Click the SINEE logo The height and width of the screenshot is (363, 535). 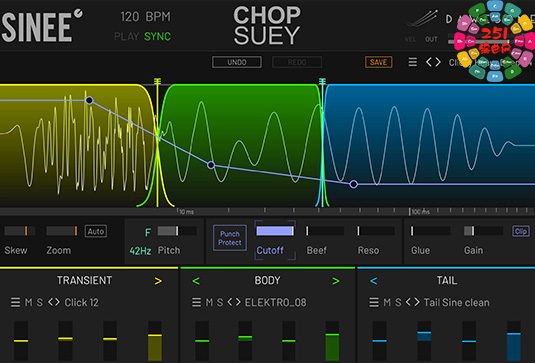[42, 26]
